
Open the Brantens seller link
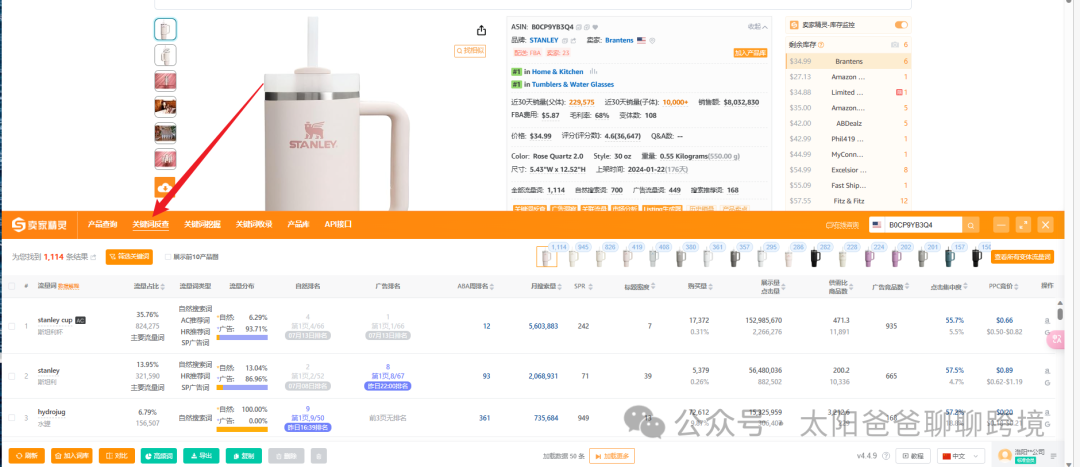click(619, 41)
